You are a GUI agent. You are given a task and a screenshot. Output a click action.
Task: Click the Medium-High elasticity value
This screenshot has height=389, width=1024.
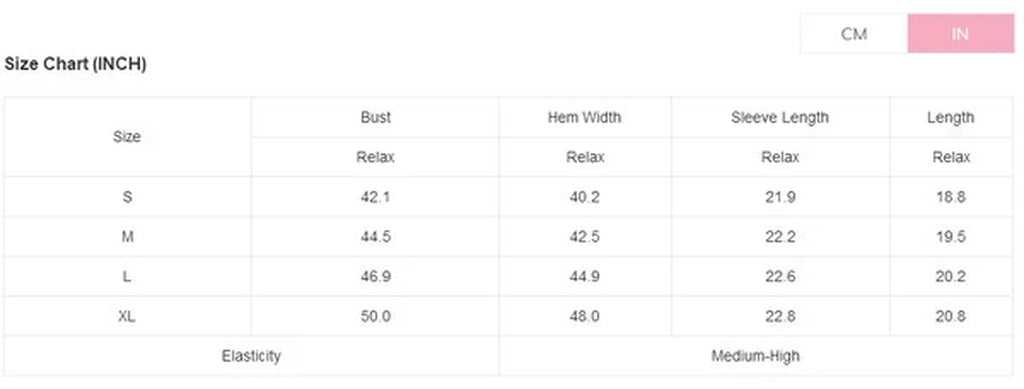click(756, 356)
